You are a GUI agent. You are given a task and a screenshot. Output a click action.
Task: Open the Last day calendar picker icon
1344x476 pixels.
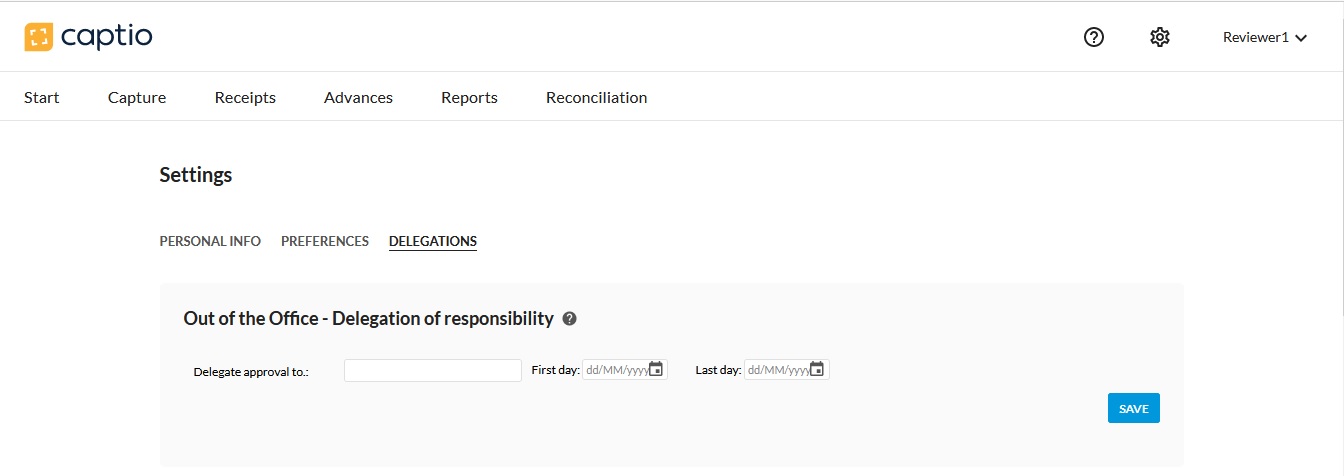(x=817, y=369)
